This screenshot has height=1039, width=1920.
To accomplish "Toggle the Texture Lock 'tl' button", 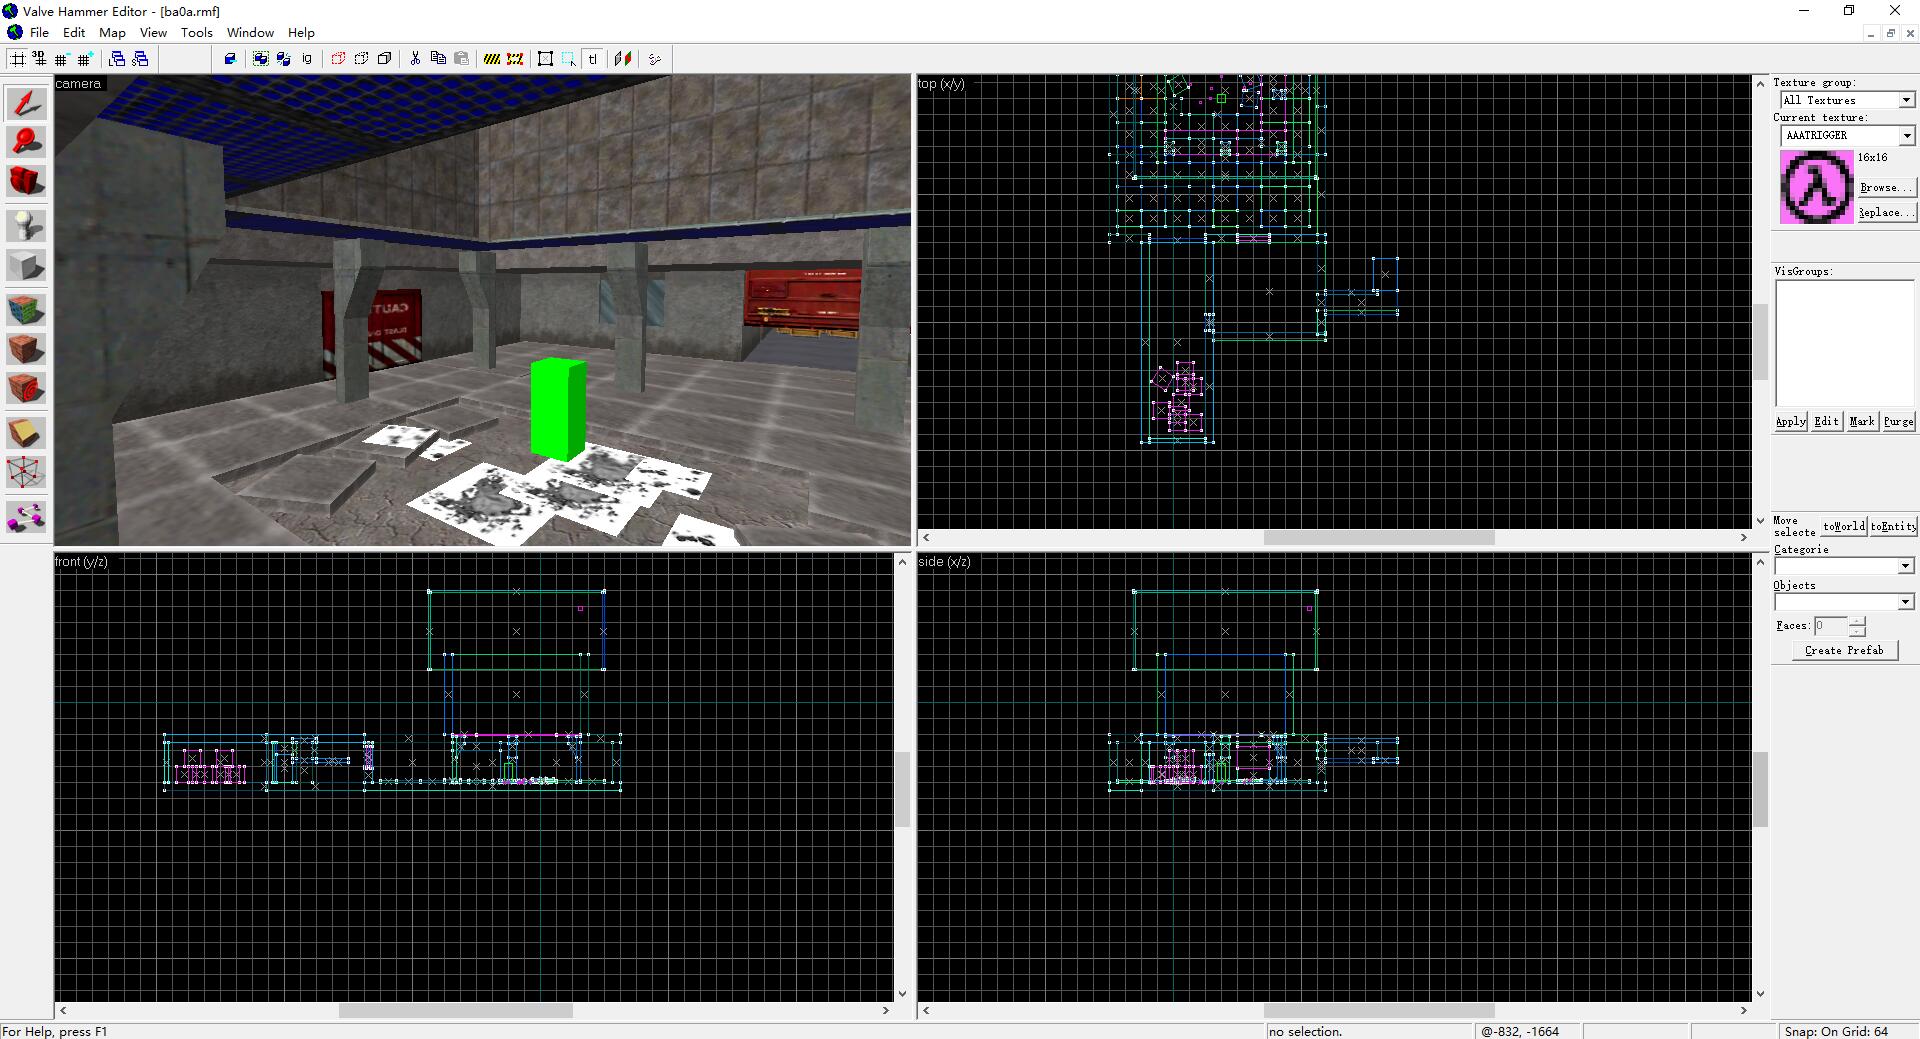I will coord(592,59).
